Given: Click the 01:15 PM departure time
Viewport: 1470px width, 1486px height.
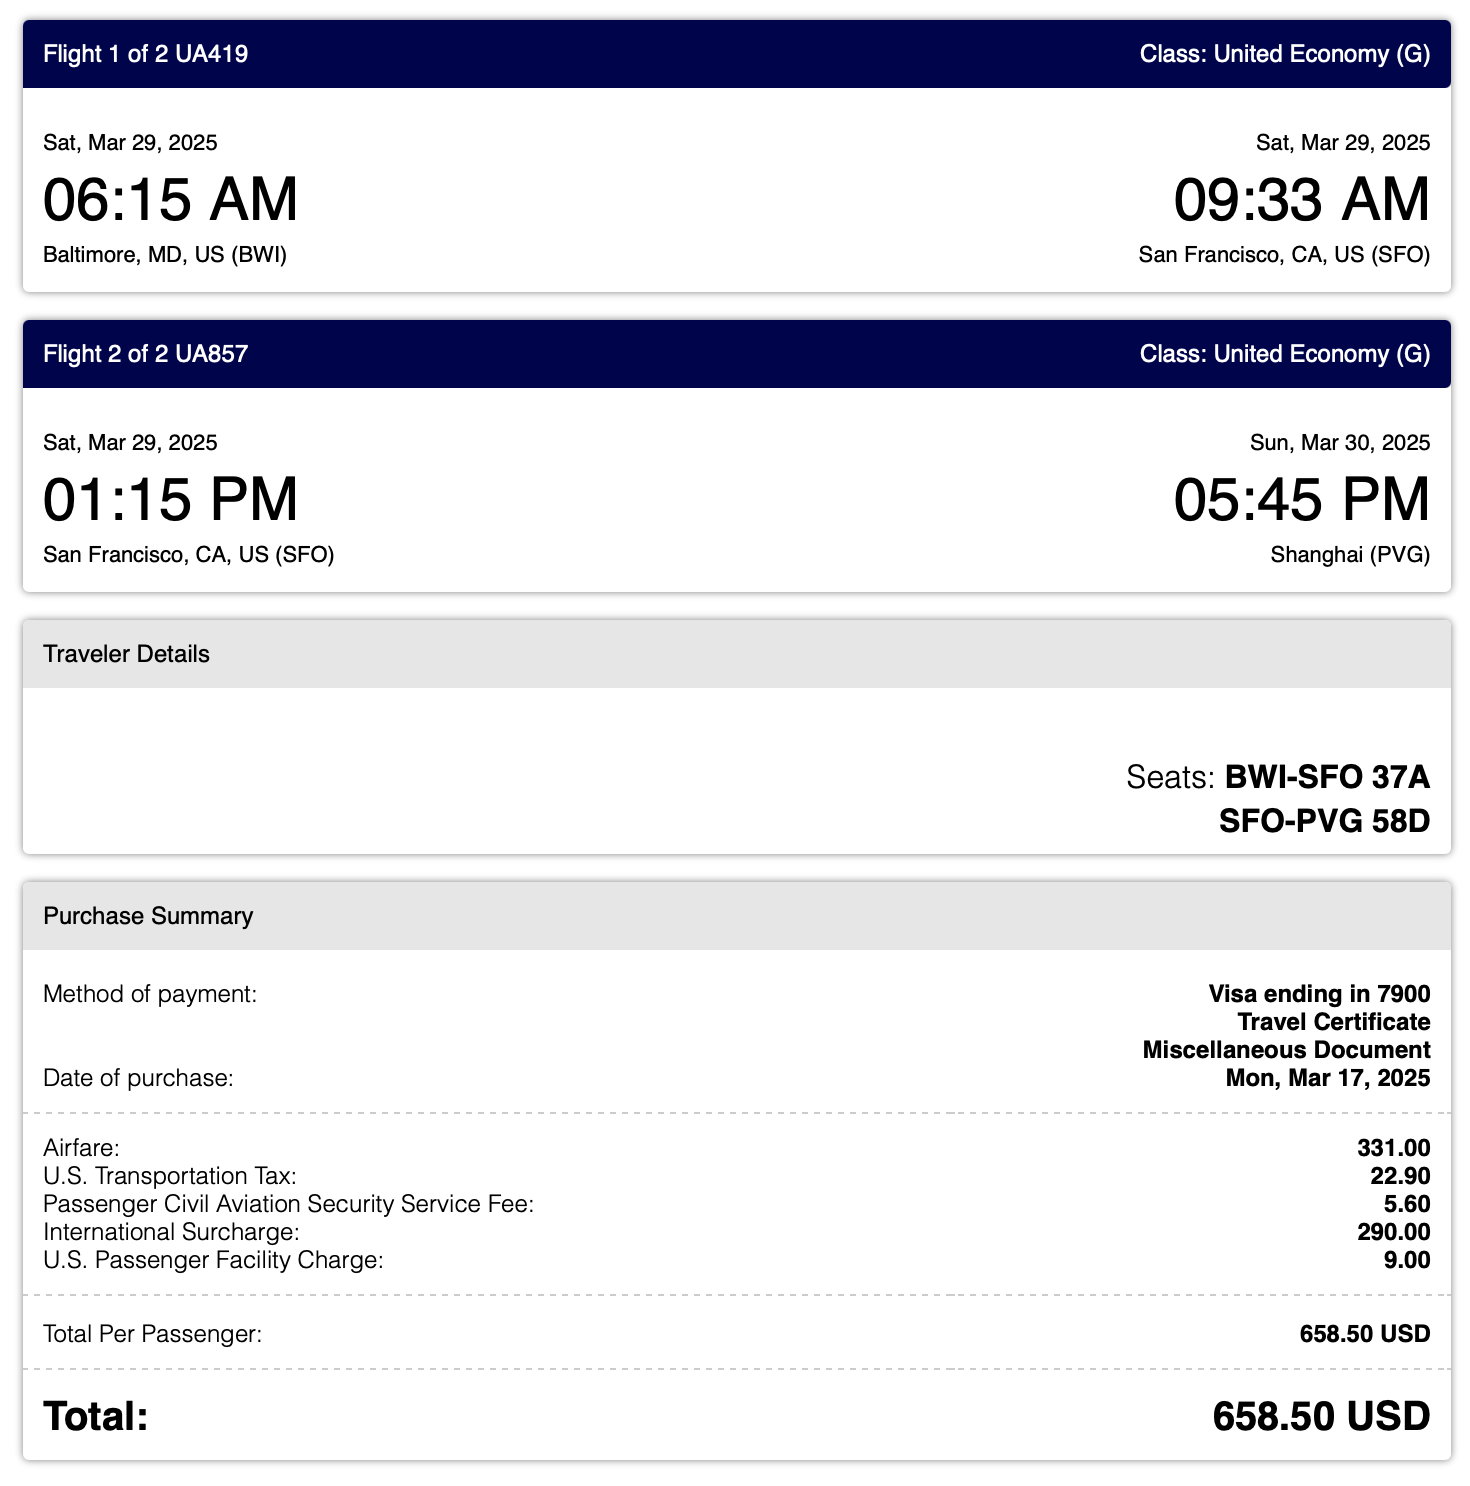Looking at the screenshot, I should 170,499.
